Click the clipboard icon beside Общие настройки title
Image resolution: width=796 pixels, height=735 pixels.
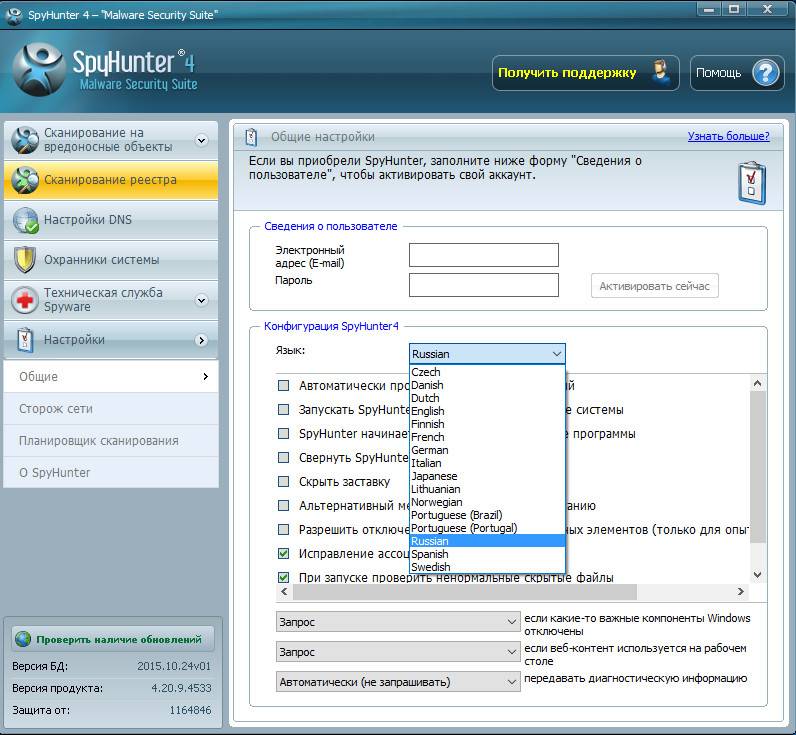(x=251, y=137)
